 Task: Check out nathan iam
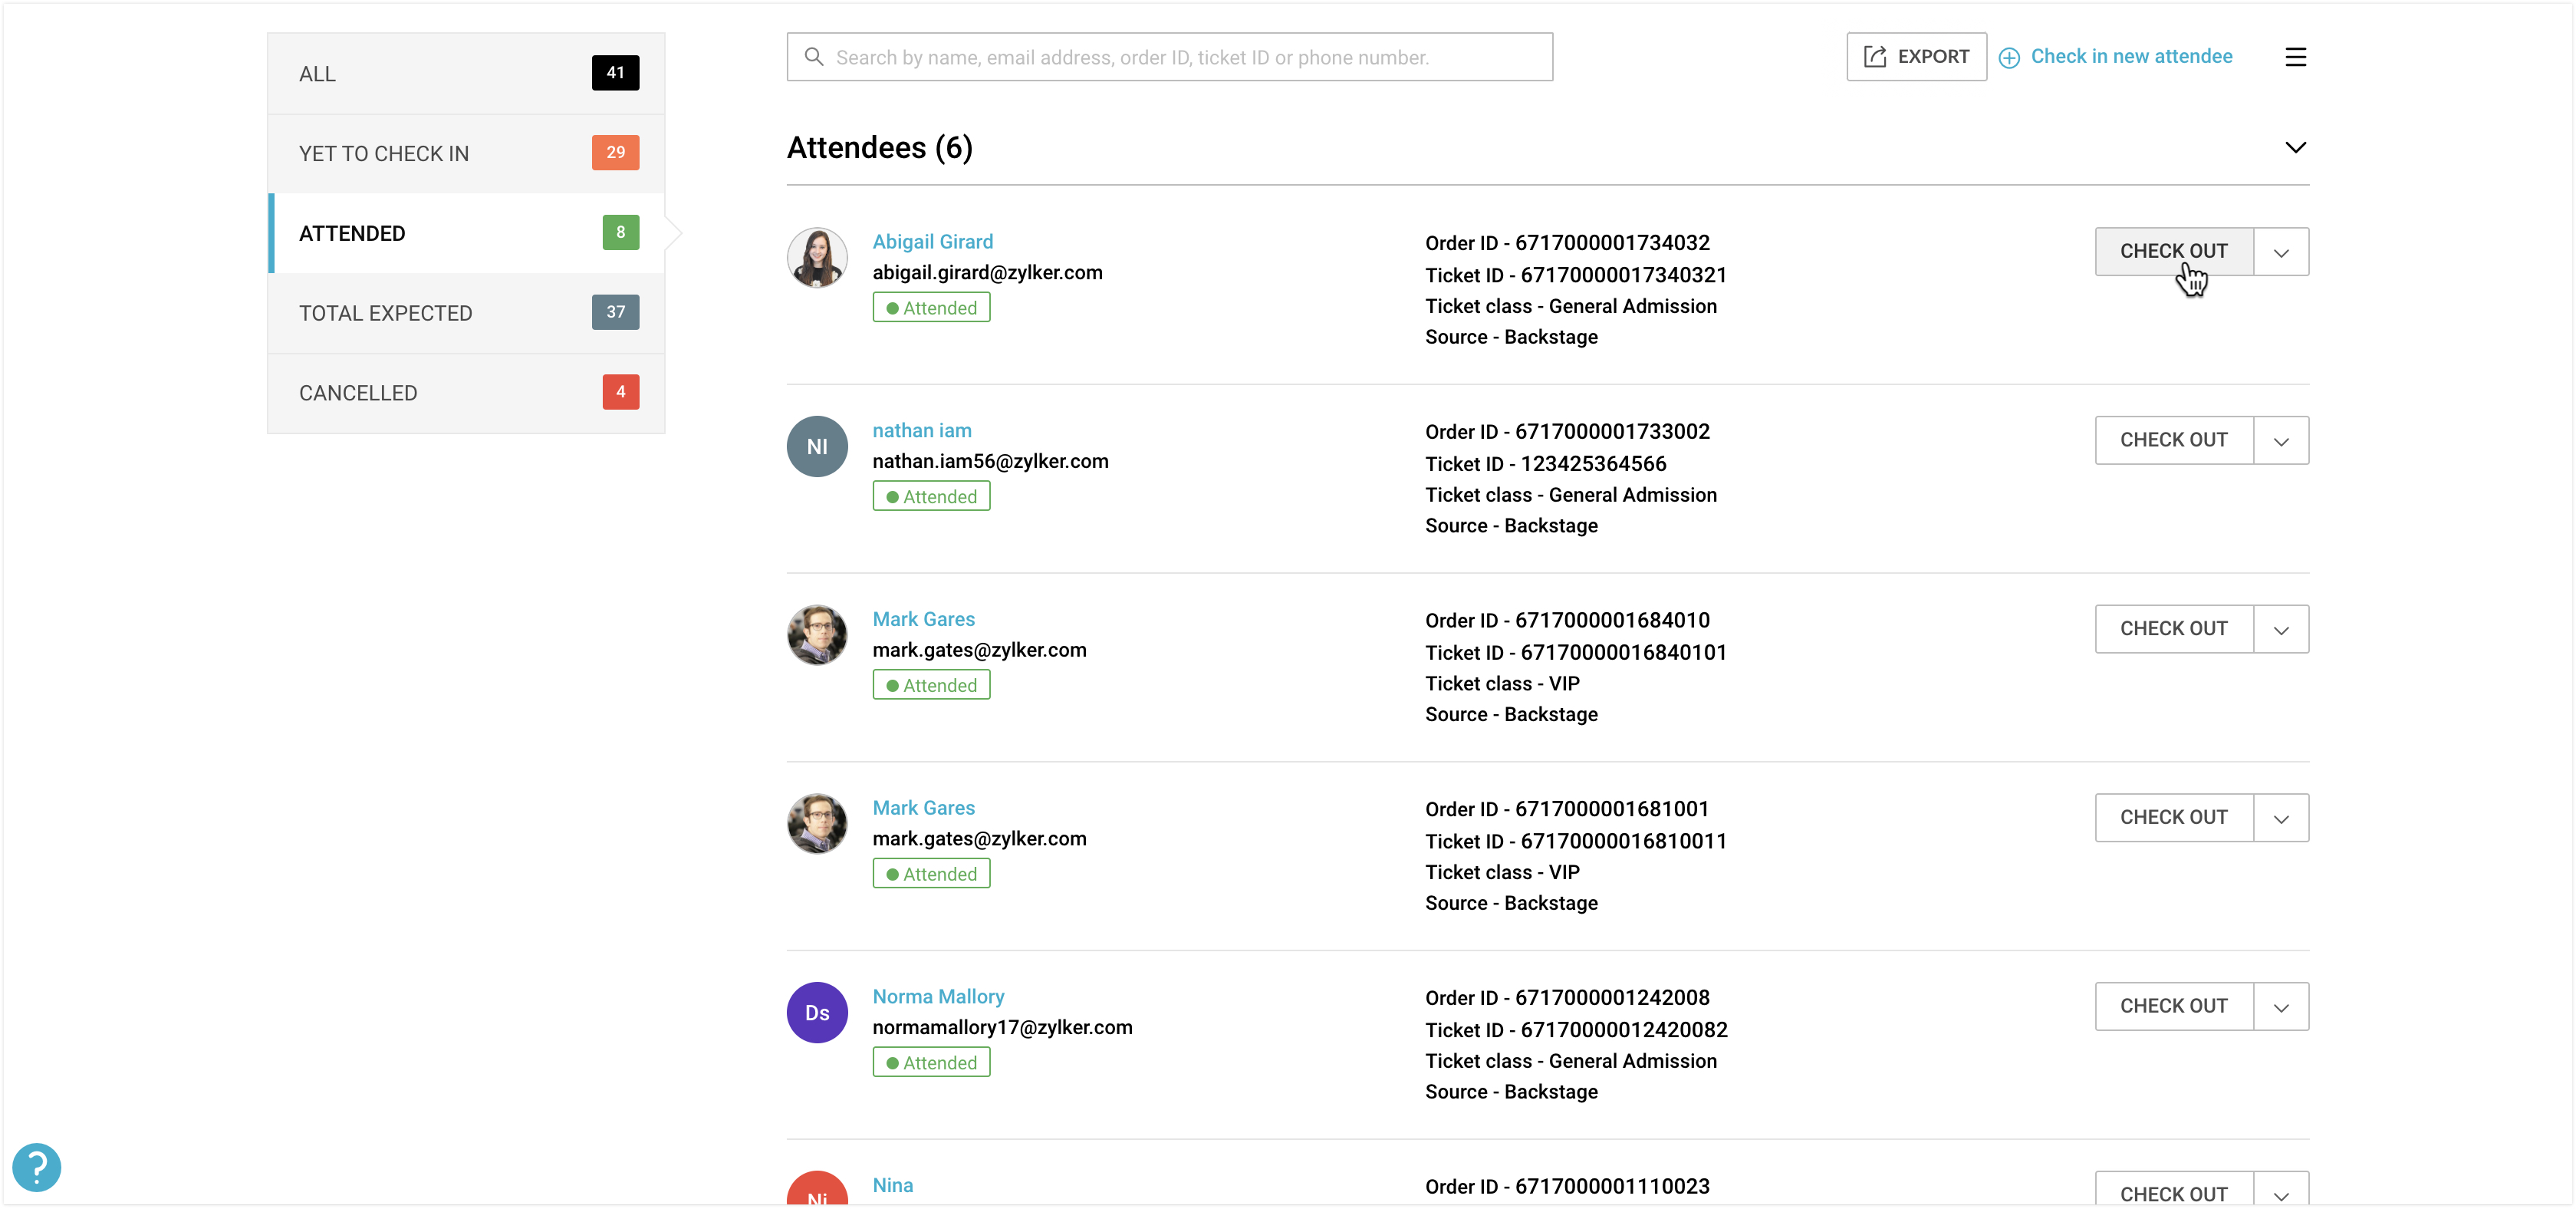coord(2174,441)
